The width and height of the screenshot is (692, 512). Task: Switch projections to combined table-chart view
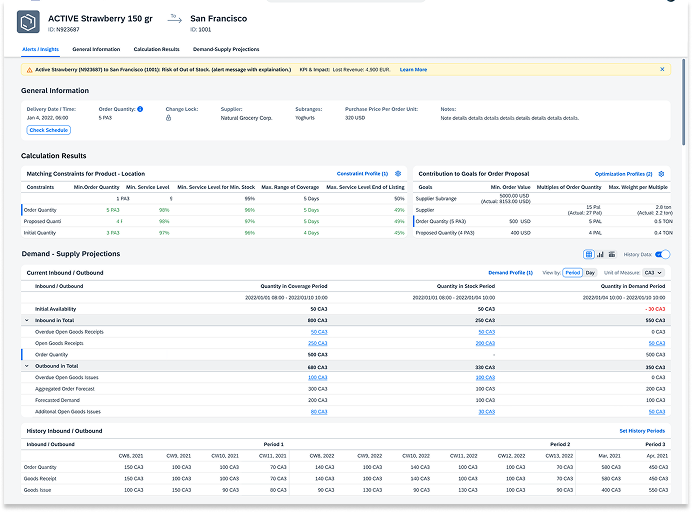(612, 254)
